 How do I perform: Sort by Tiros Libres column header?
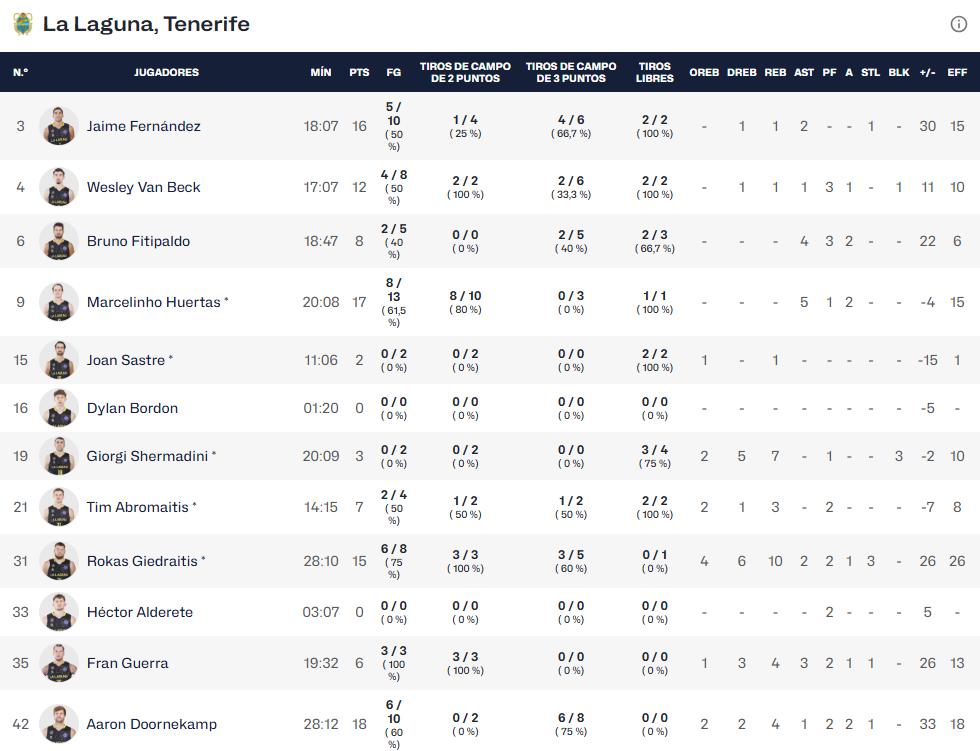(x=655, y=72)
